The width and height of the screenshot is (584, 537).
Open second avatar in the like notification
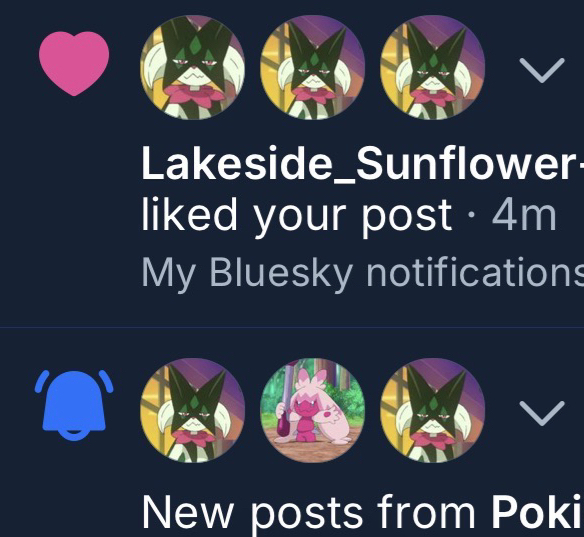pos(312,67)
